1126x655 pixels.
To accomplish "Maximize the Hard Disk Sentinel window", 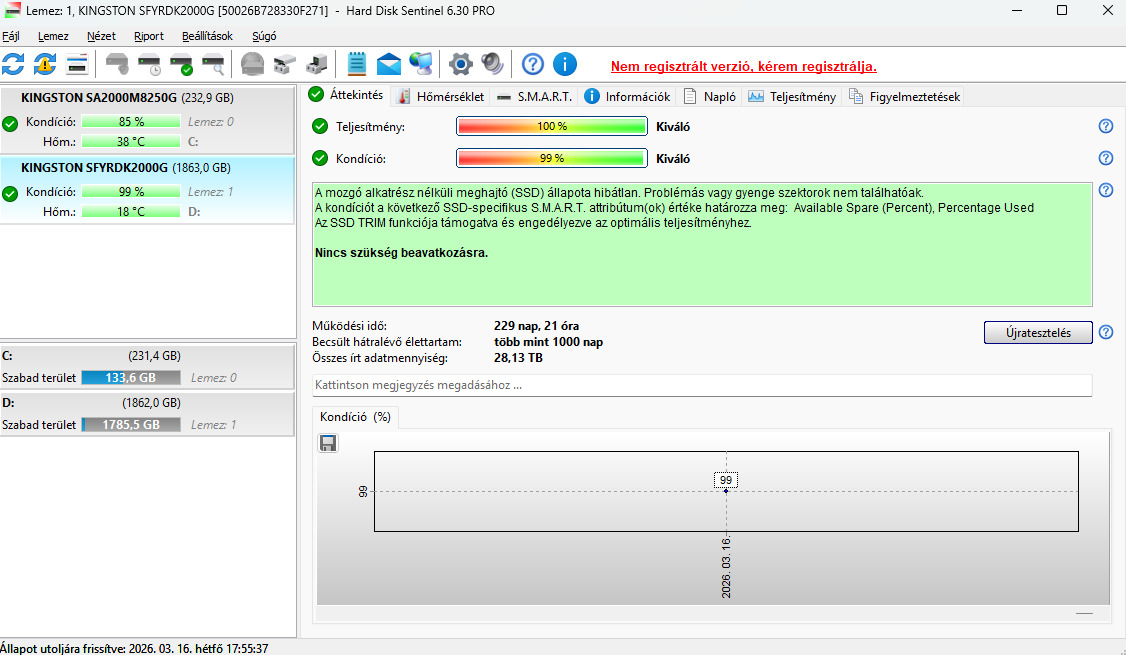I will click(1061, 10).
